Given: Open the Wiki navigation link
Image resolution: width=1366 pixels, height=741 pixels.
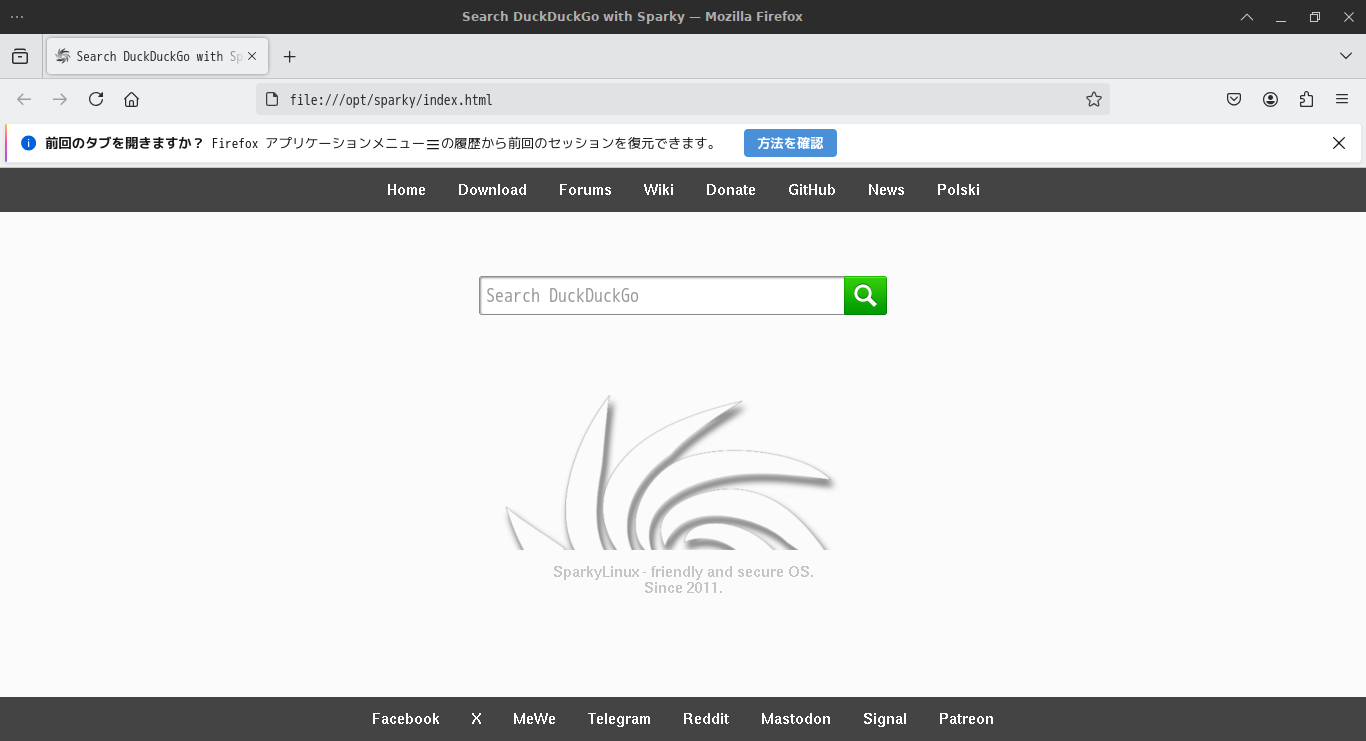Looking at the screenshot, I should pos(659,190).
